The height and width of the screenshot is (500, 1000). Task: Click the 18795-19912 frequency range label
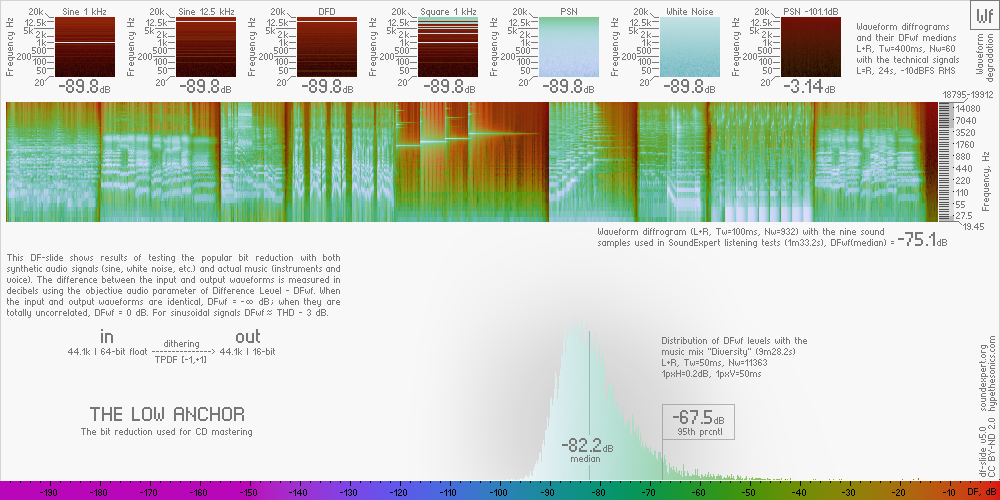pos(968,95)
